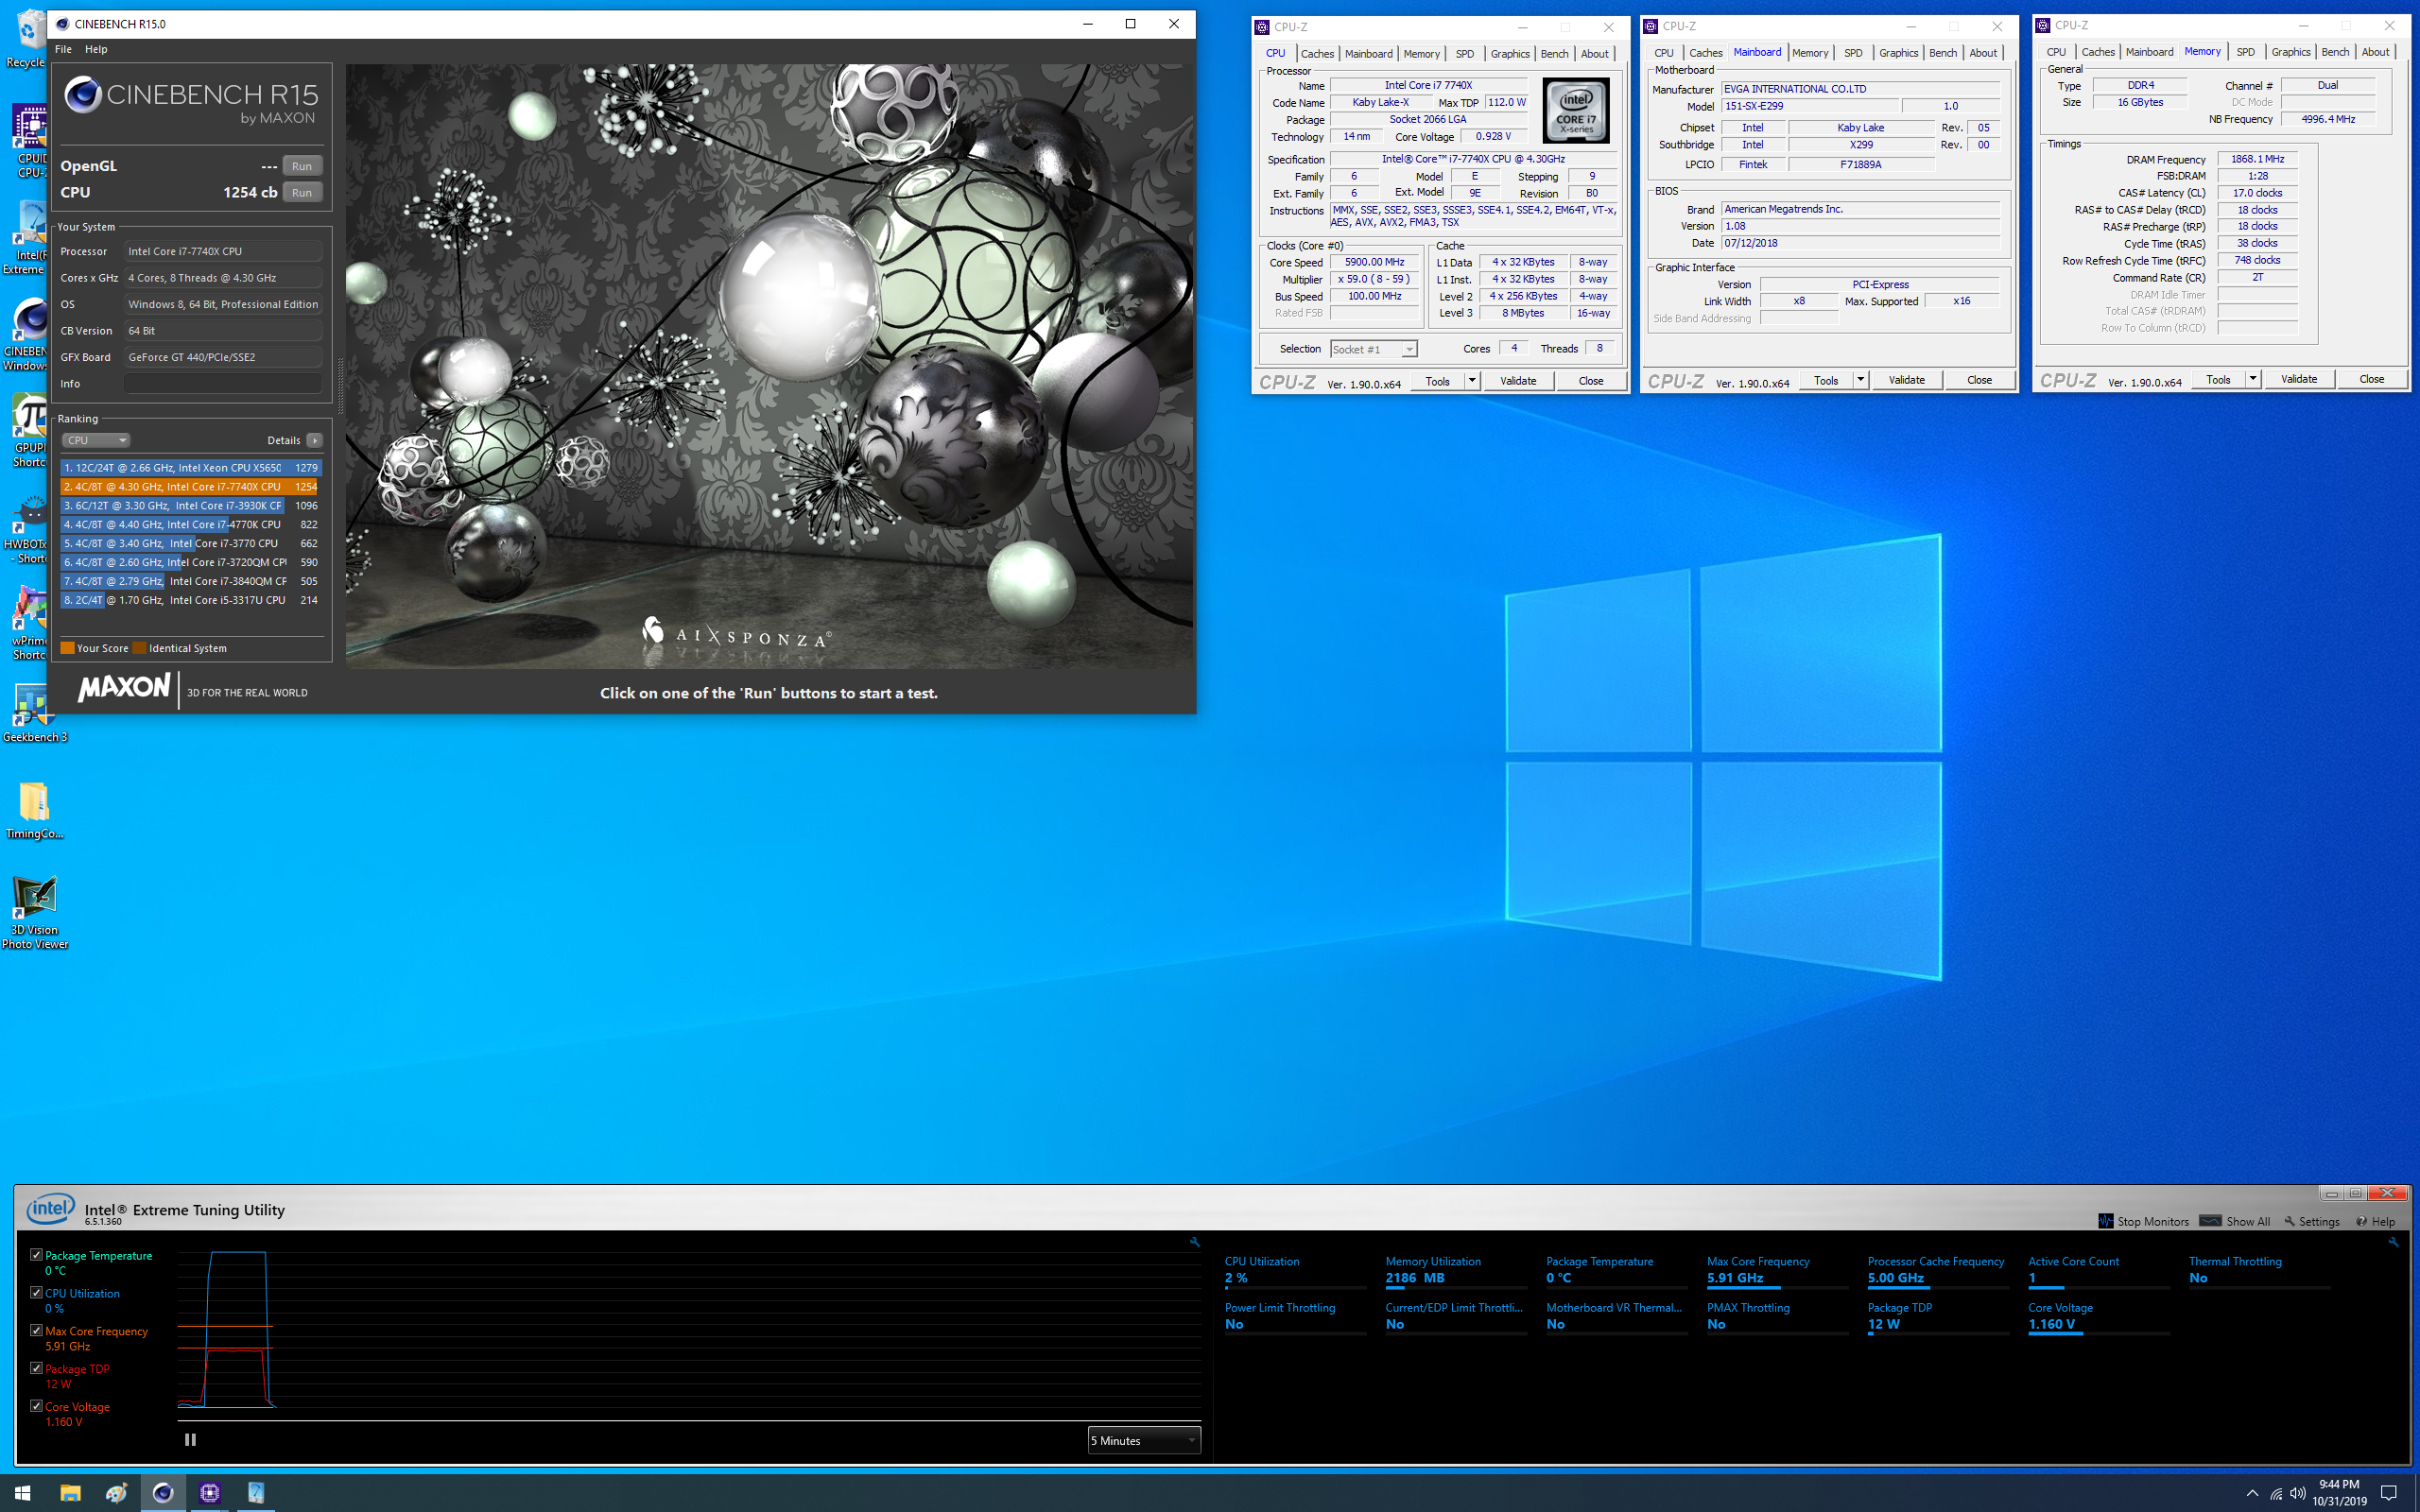Open File Explorer from the taskbar

point(70,1493)
